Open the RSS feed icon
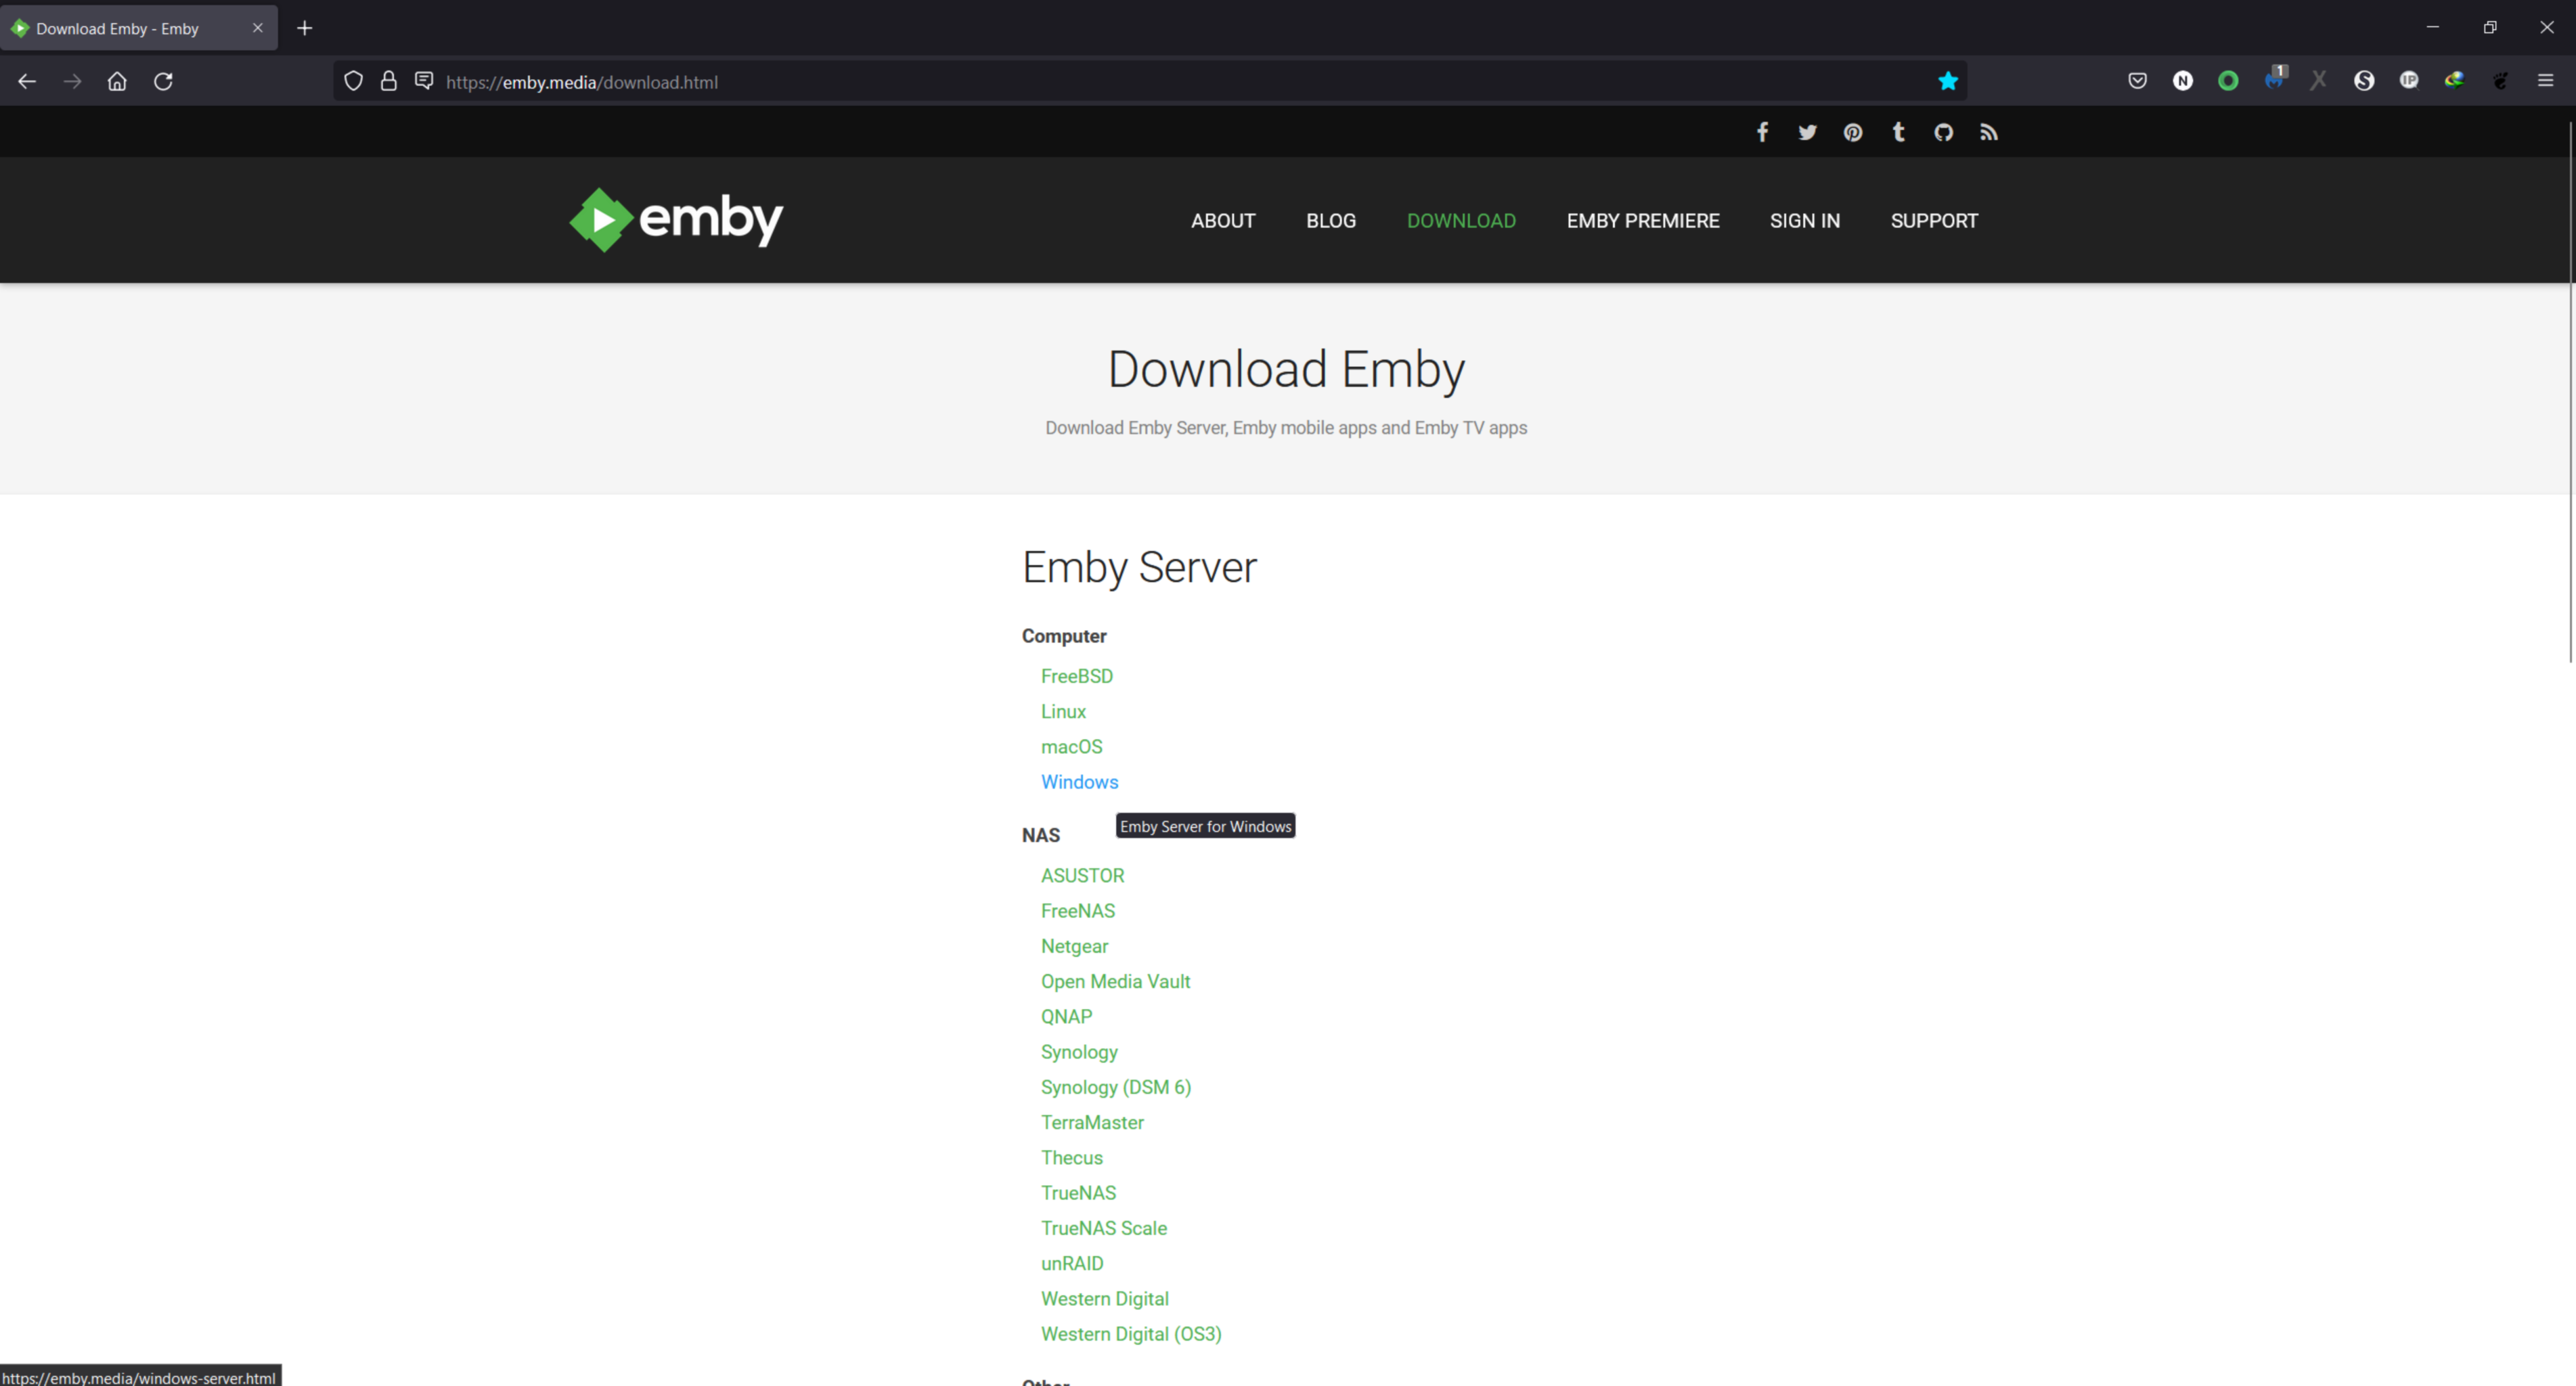This screenshot has width=2576, height=1386. pyautogui.click(x=1988, y=132)
